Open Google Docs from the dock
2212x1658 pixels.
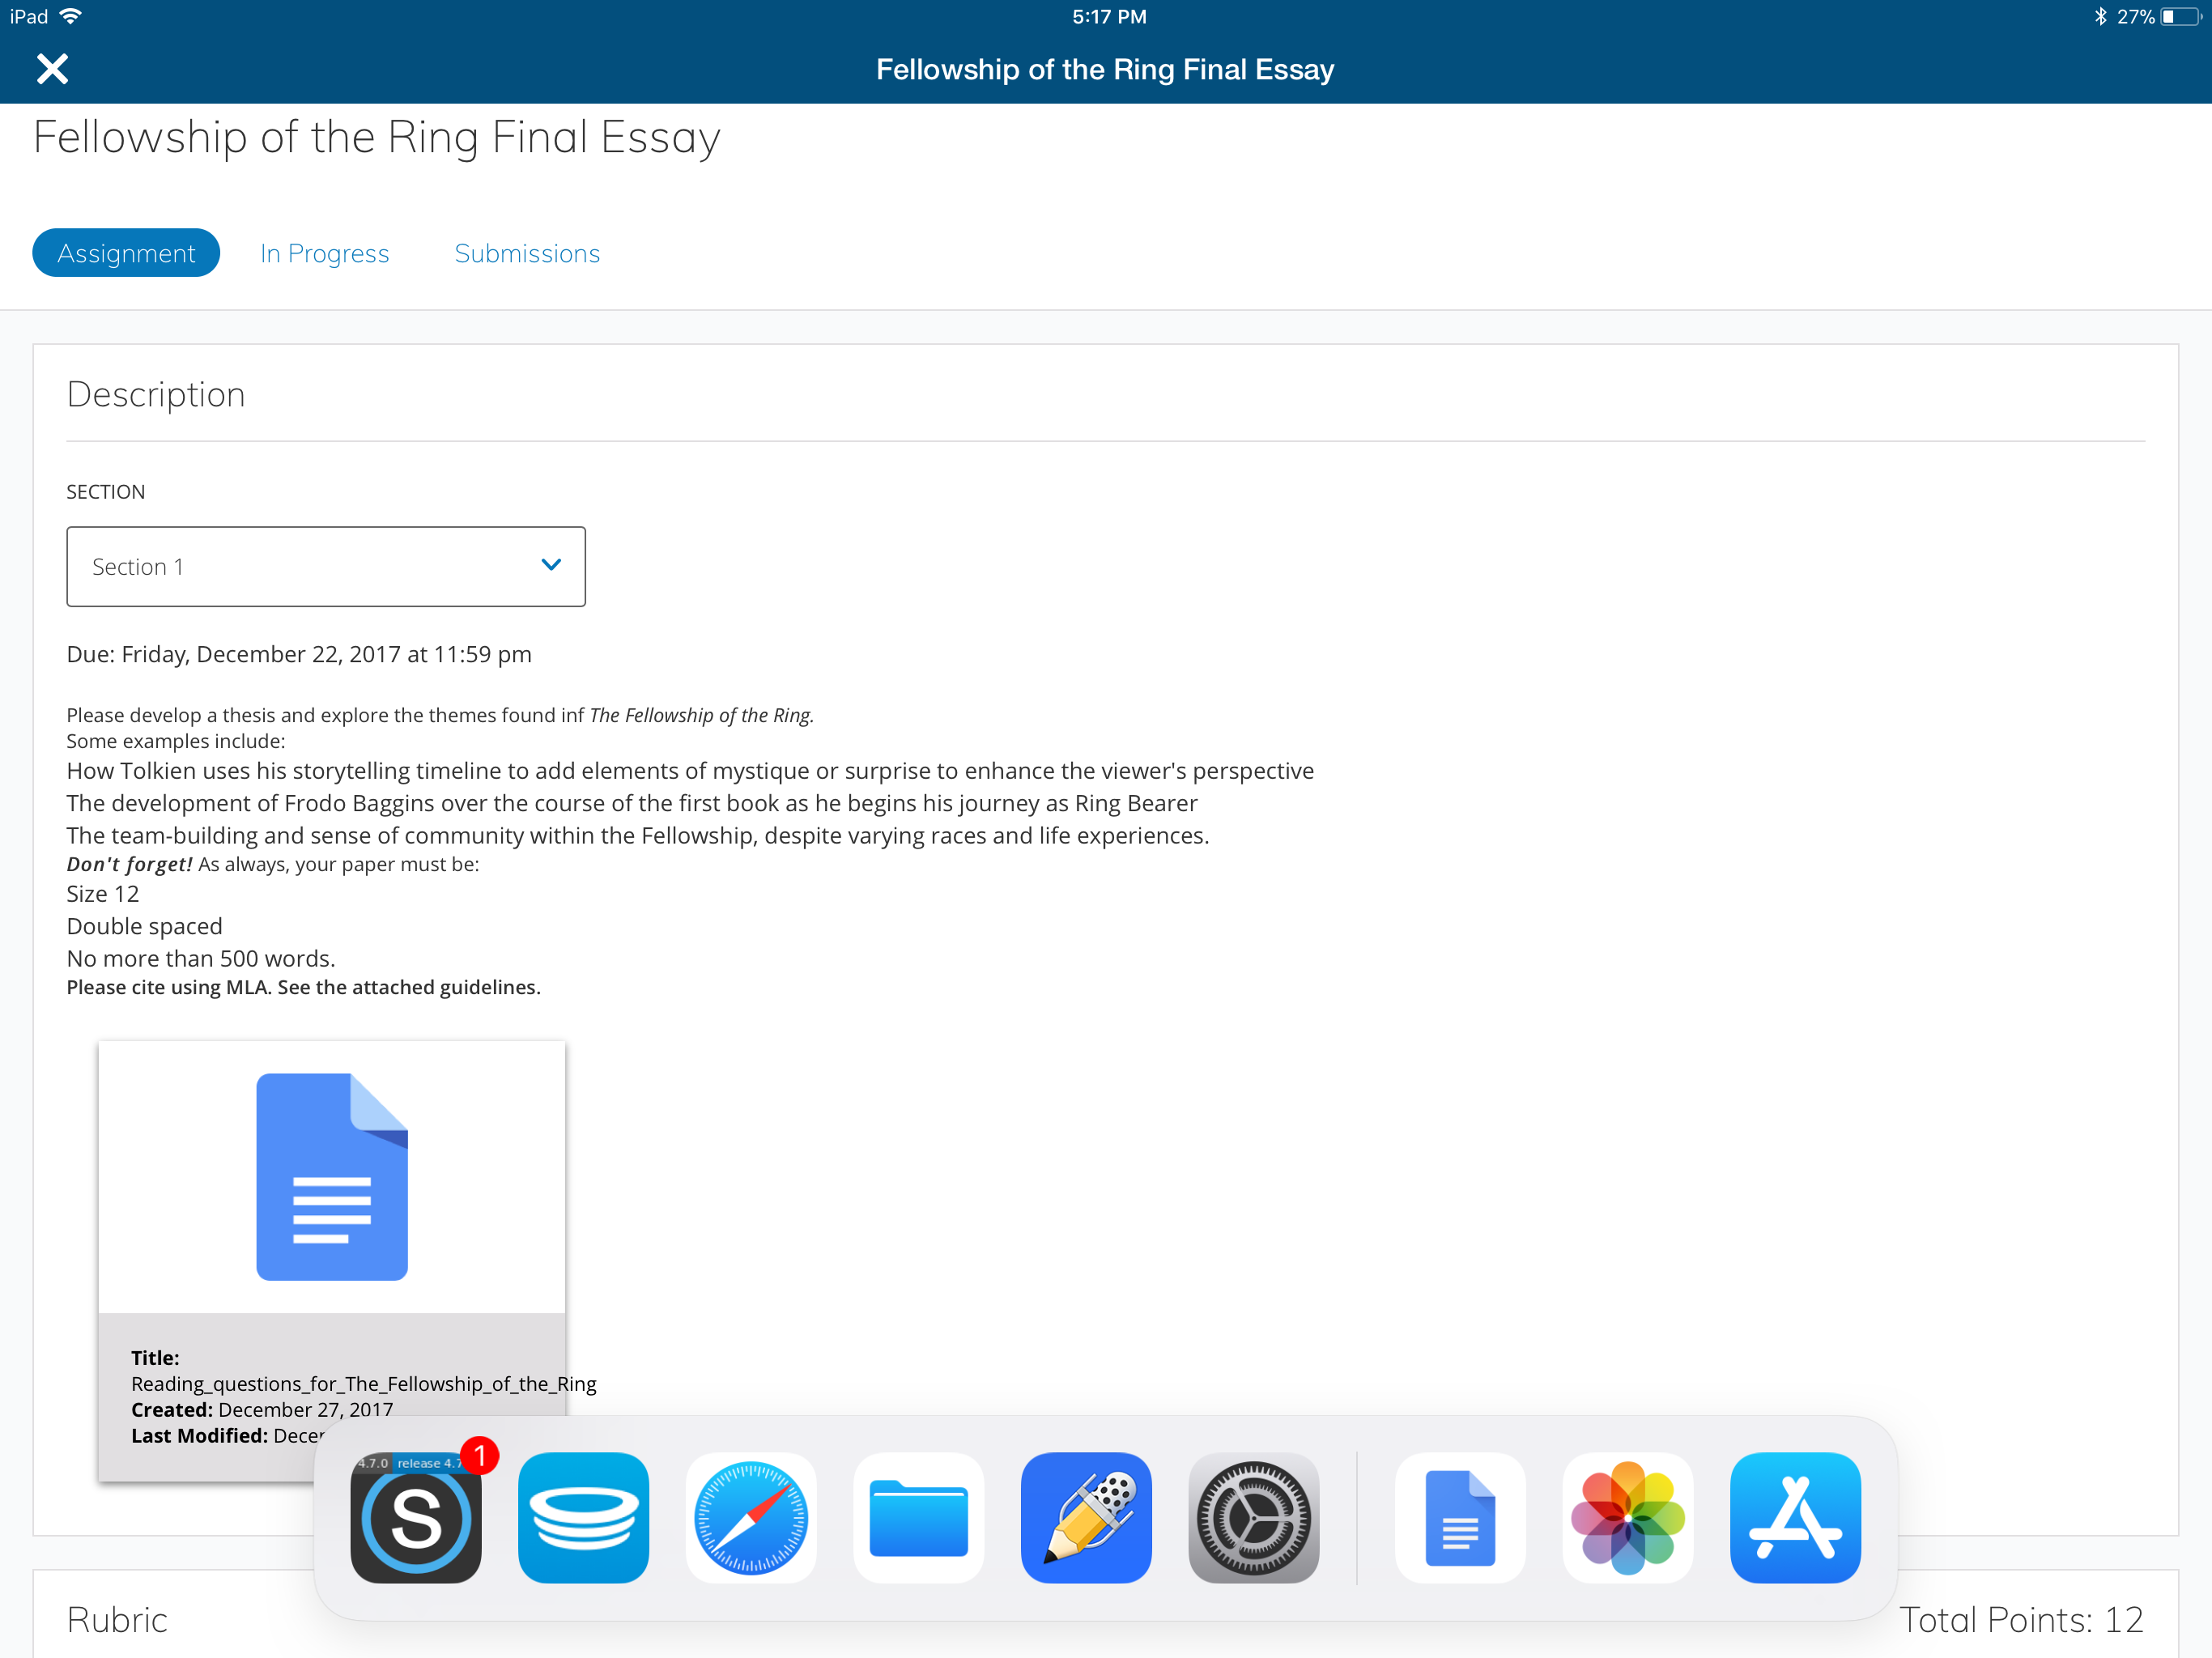1460,1517
